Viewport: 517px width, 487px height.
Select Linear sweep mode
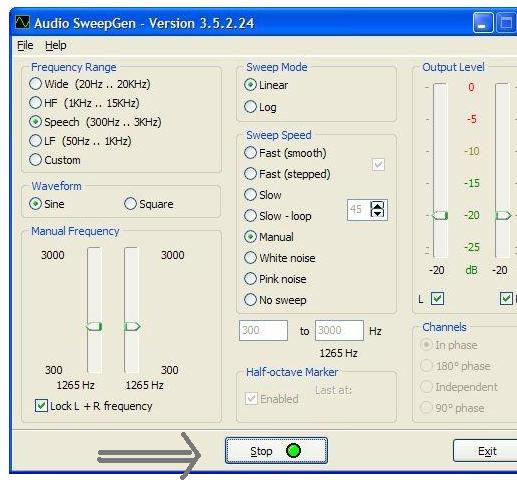[x=266, y=85]
